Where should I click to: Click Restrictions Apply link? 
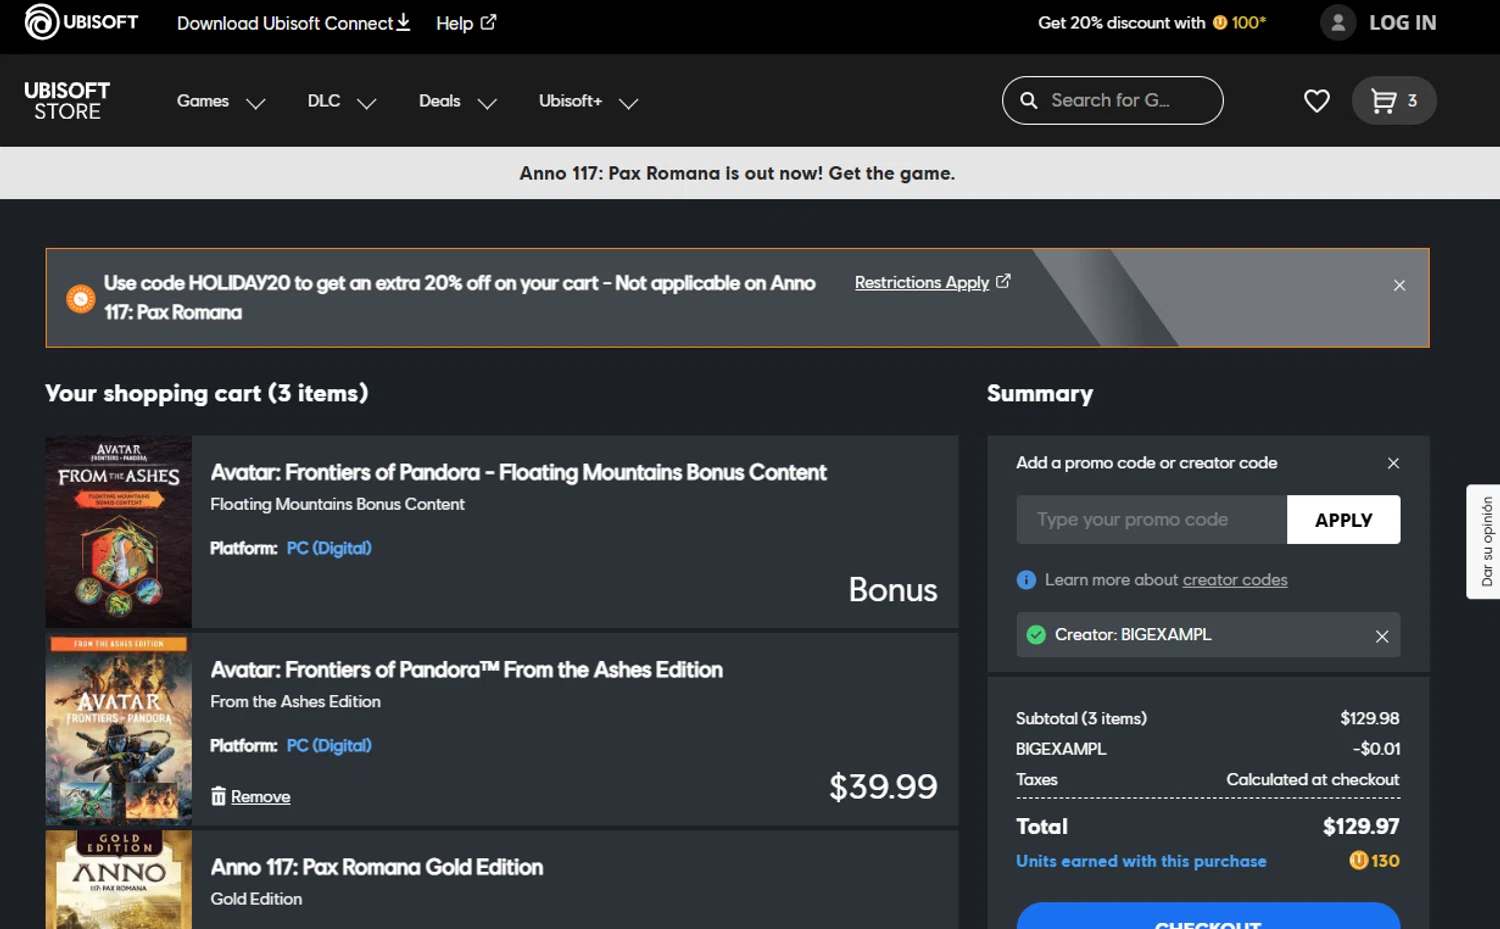932,282
